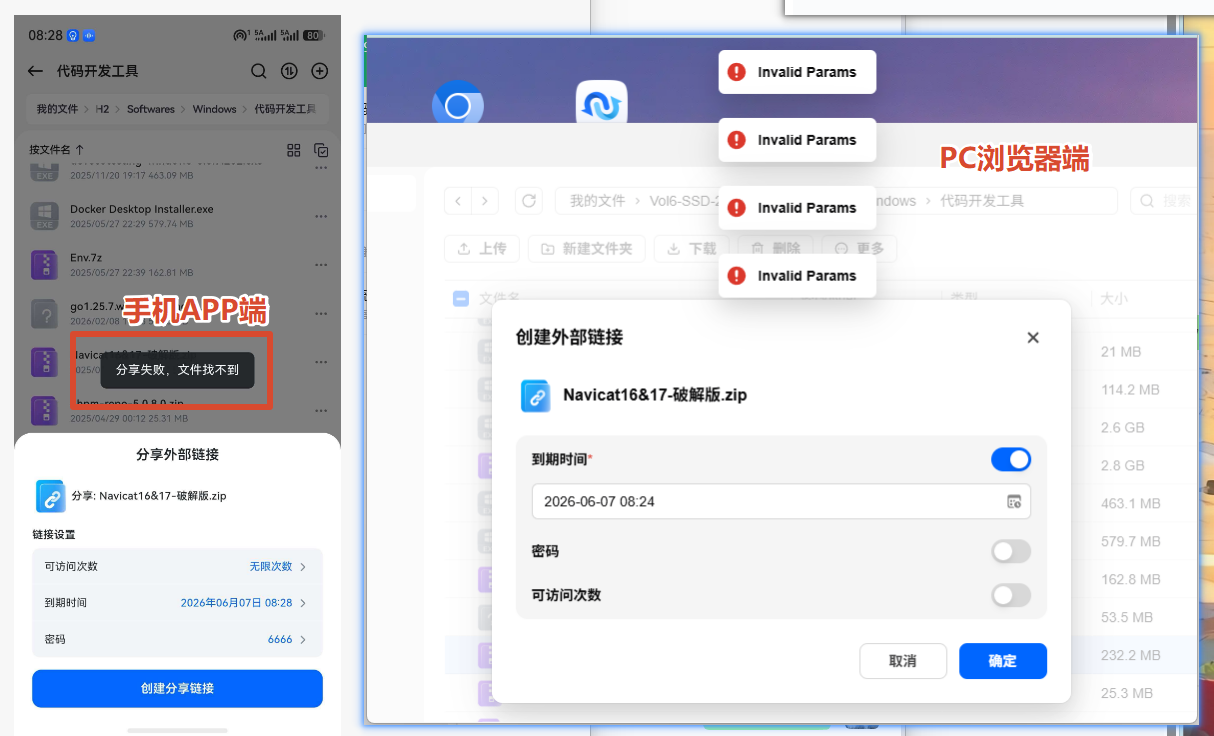
Task: Enable the 可访问次数 switch in dialog
Action: (x=1011, y=595)
